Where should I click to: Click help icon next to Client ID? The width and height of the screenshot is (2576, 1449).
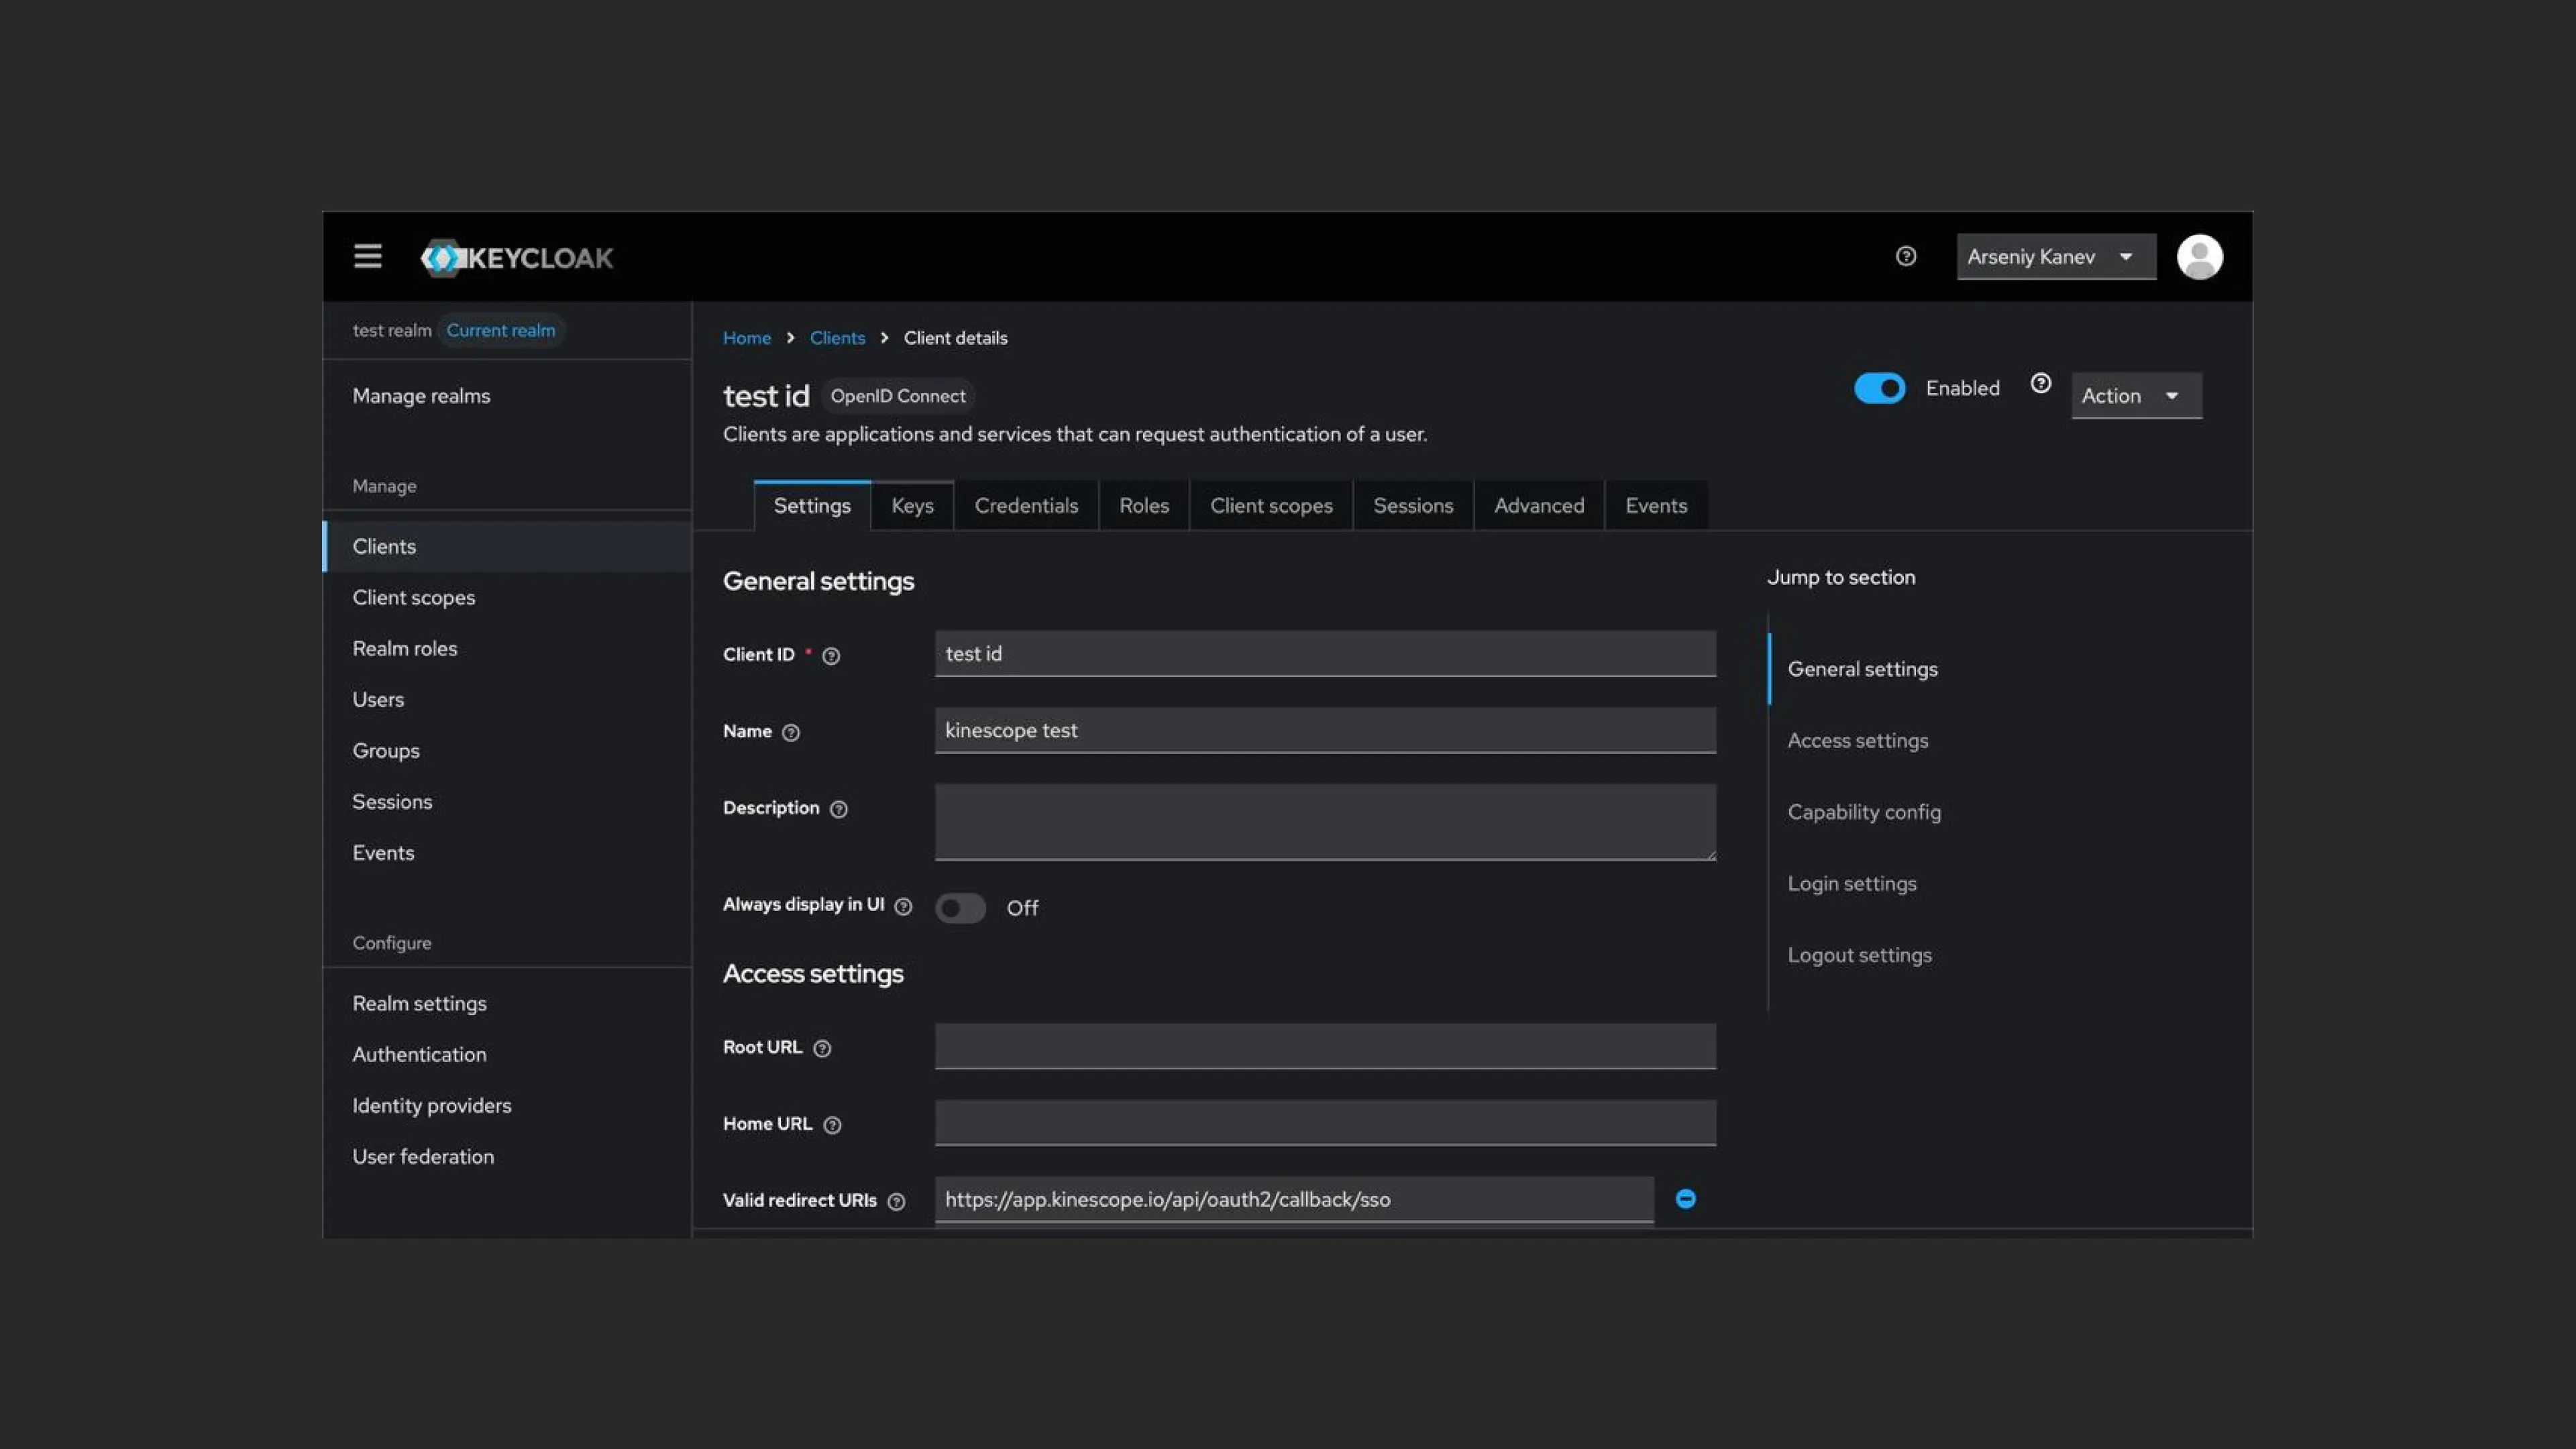pos(831,656)
